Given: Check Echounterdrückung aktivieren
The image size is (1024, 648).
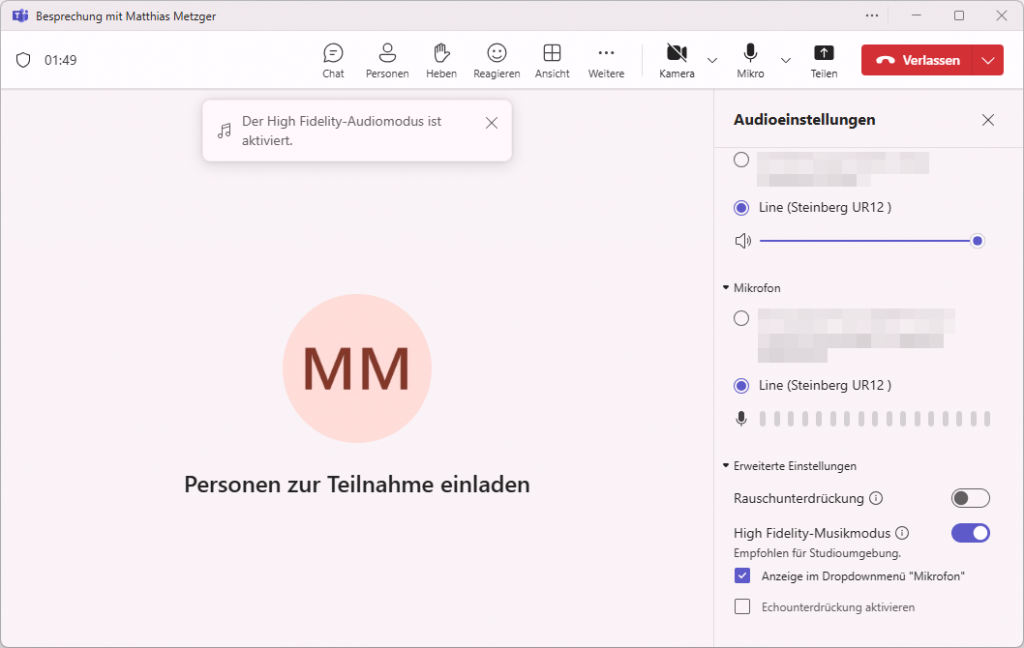Looking at the screenshot, I should (742, 607).
